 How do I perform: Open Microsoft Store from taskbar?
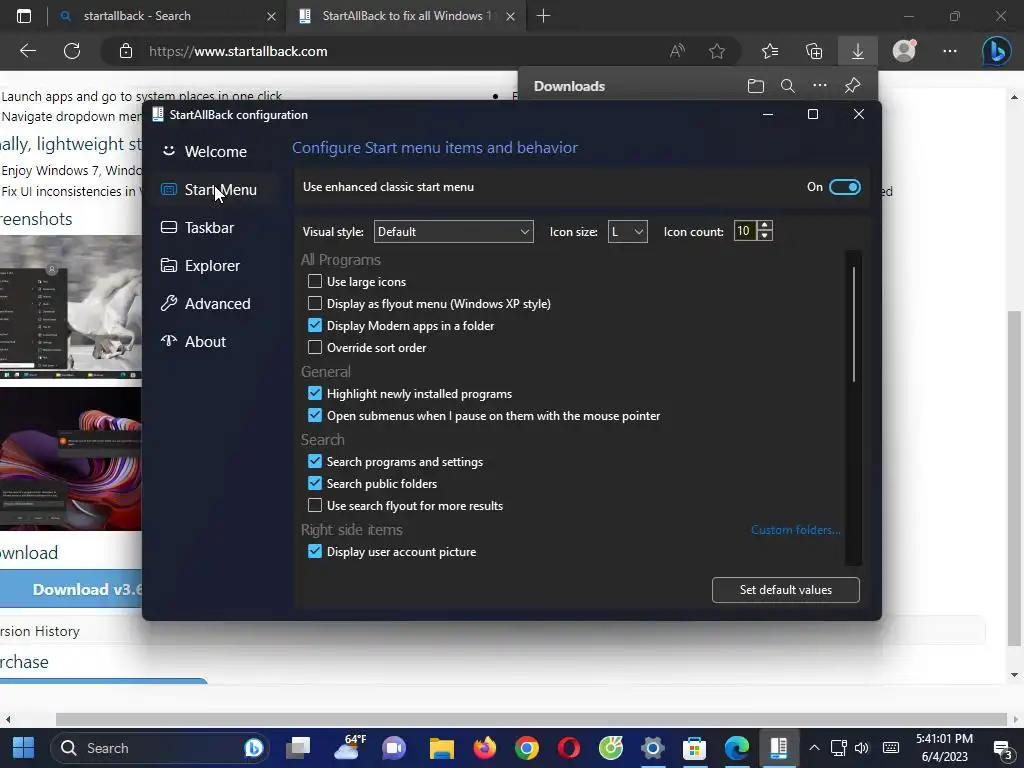[694, 748]
